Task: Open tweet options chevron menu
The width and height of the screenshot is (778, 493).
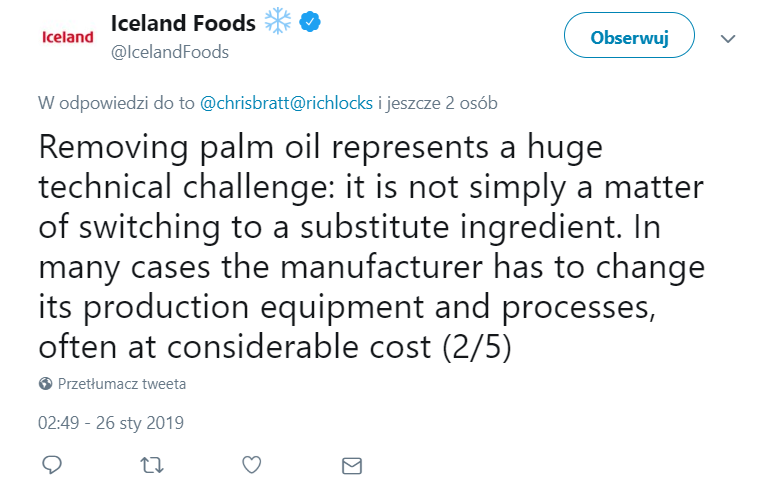Action: (x=728, y=39)
